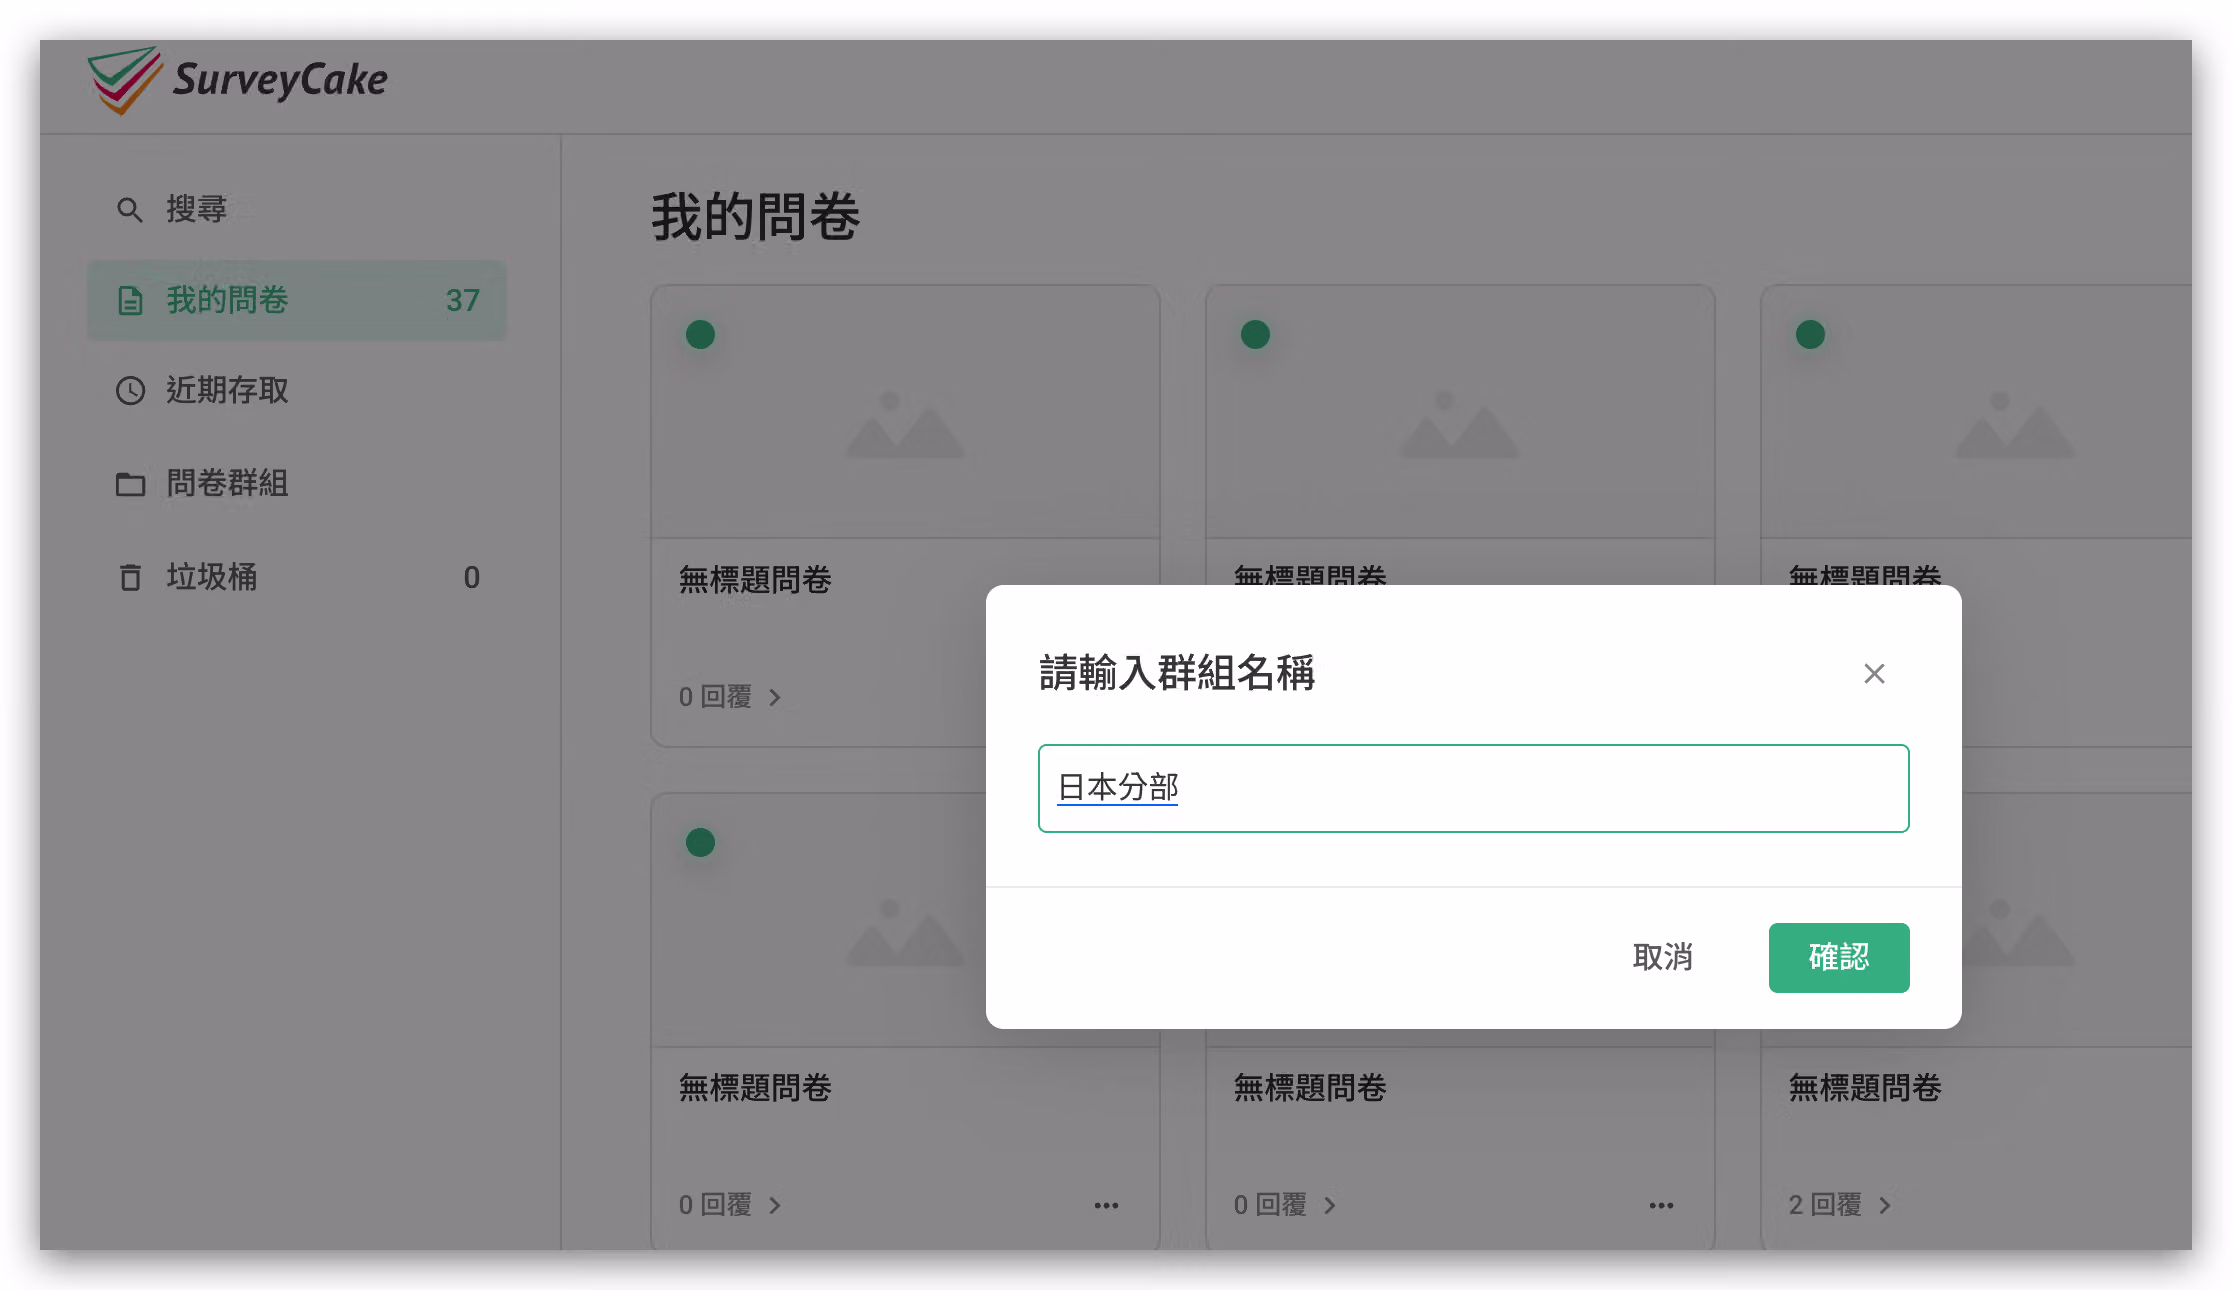Open more options (…) on bottom-middle card

pyautogui.click(x=1661, y=1206)
